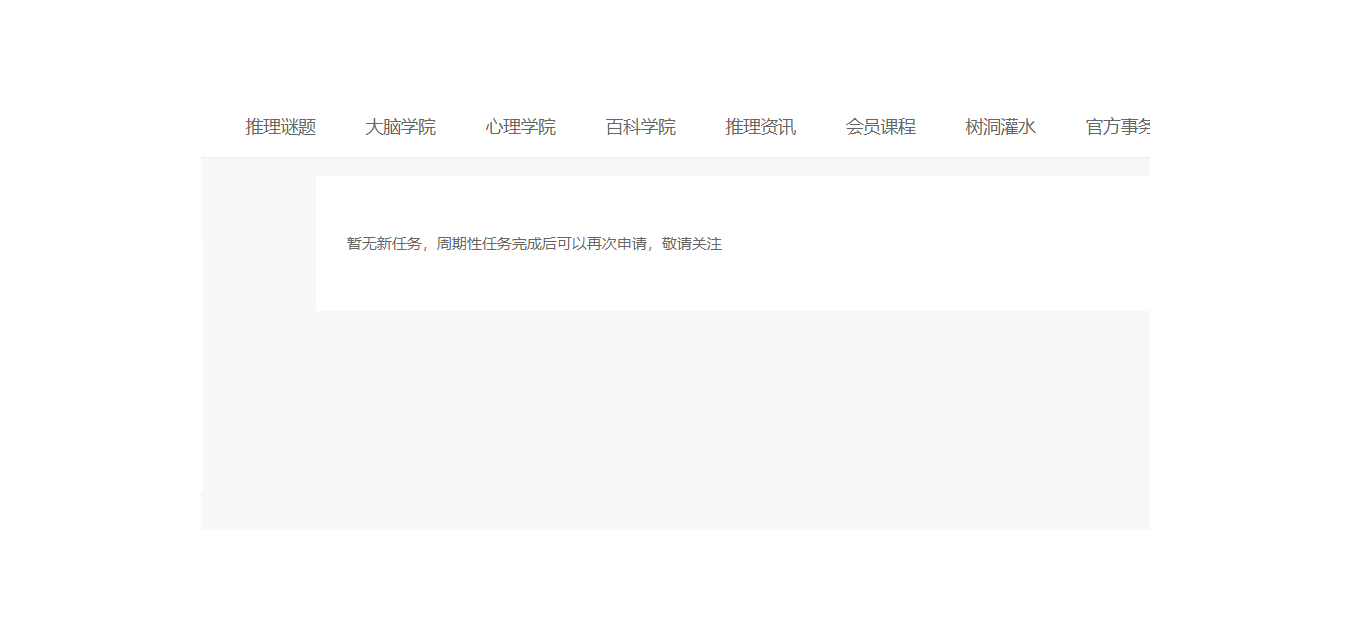Click the 会员课程 menu entry

click(x=880, y=127)
